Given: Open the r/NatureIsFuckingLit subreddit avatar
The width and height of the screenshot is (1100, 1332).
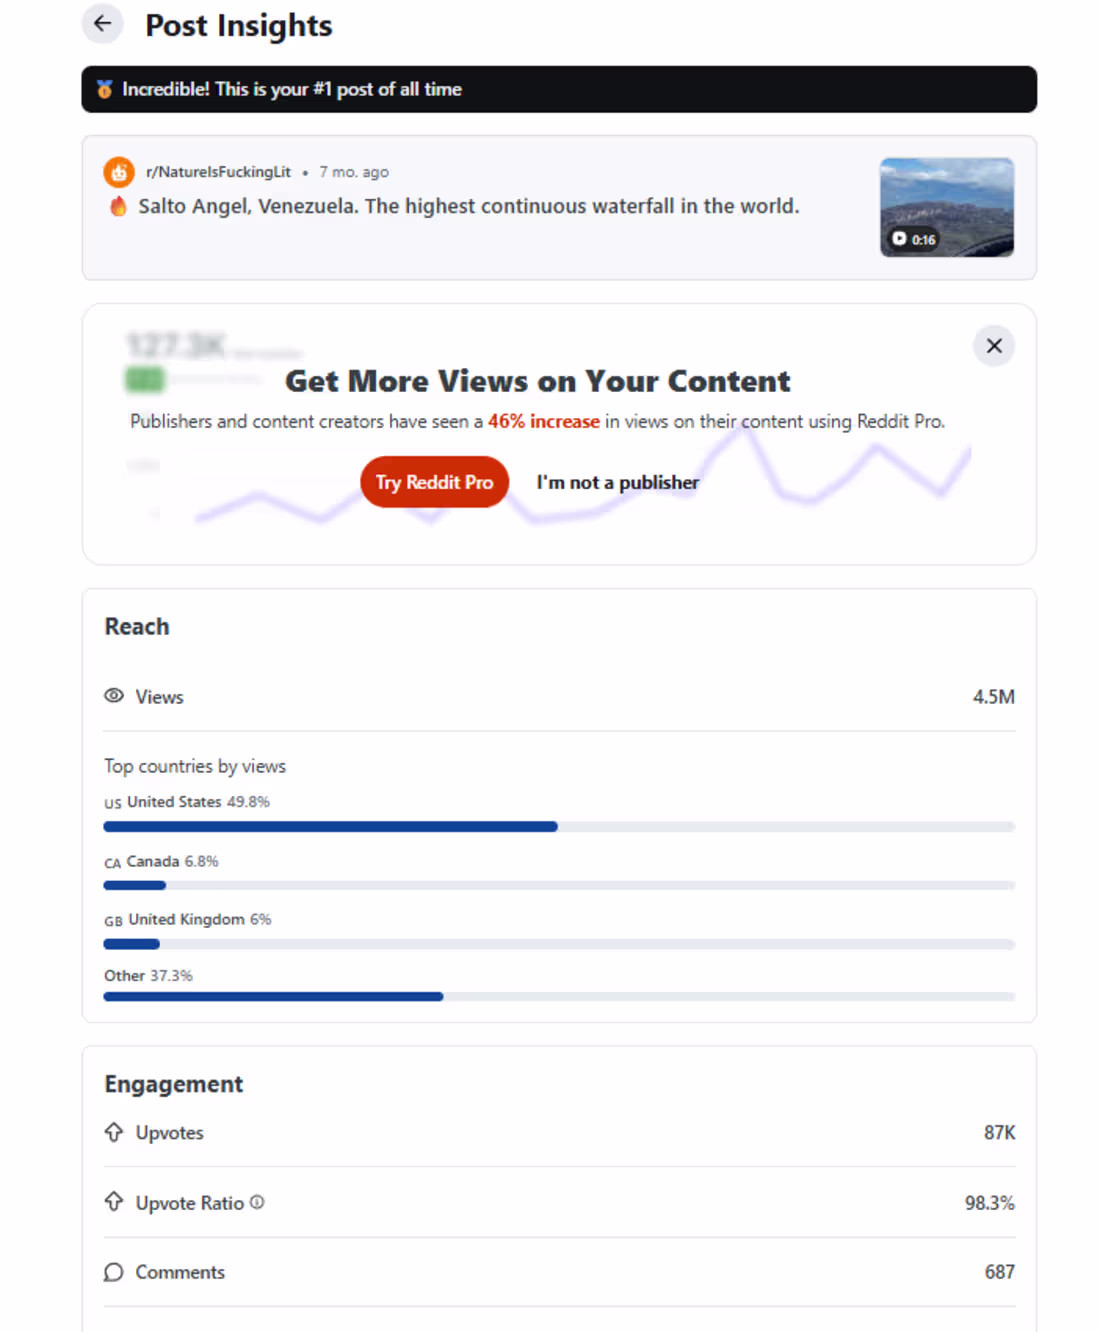Looking at the screenshot, I should 119,172.
